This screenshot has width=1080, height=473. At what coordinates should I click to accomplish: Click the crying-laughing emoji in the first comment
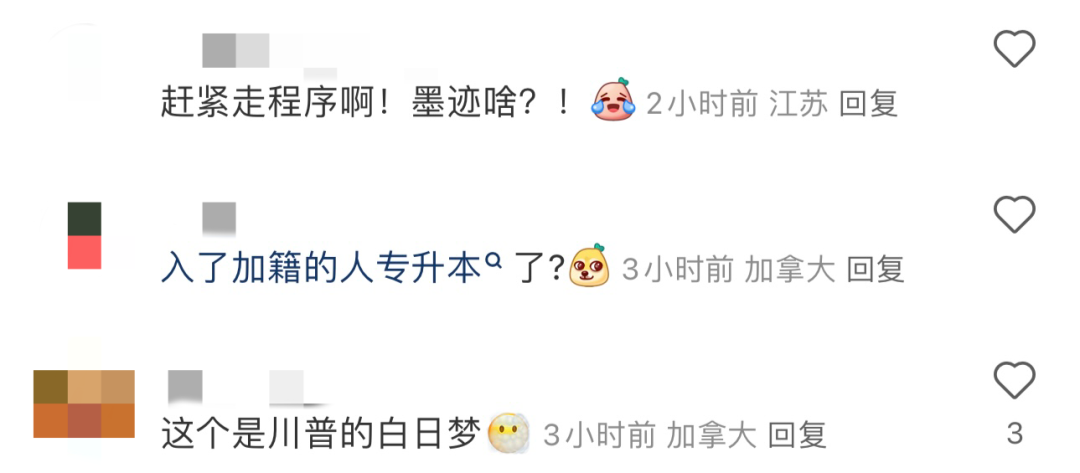point(614,100)
